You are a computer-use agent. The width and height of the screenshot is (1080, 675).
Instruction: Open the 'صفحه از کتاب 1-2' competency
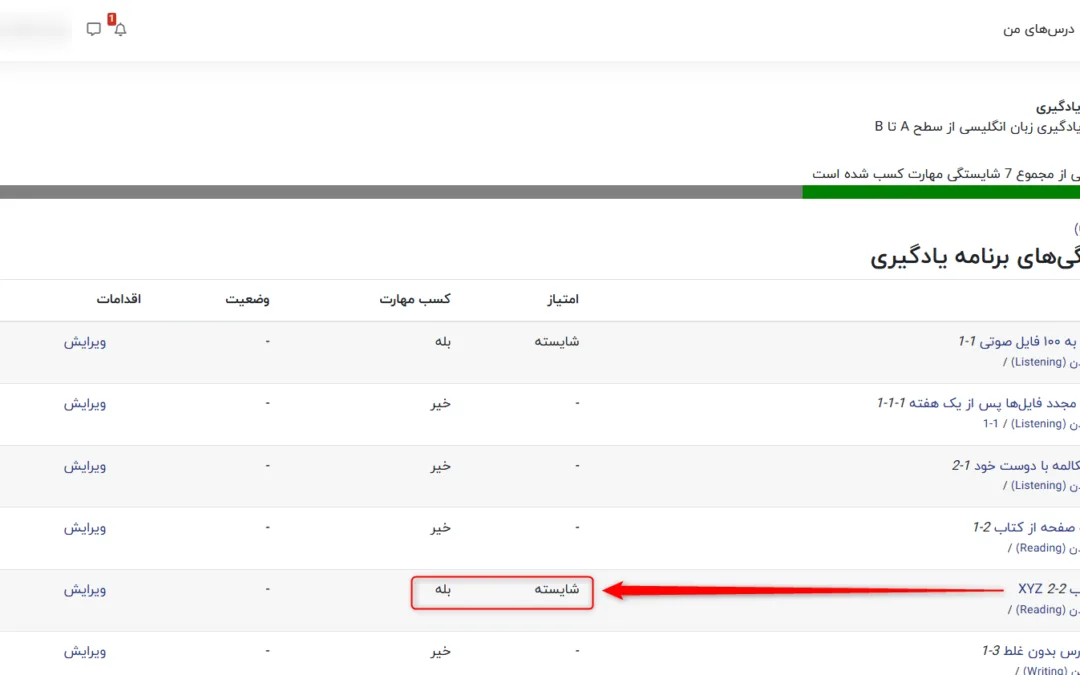pos(1025,527)
